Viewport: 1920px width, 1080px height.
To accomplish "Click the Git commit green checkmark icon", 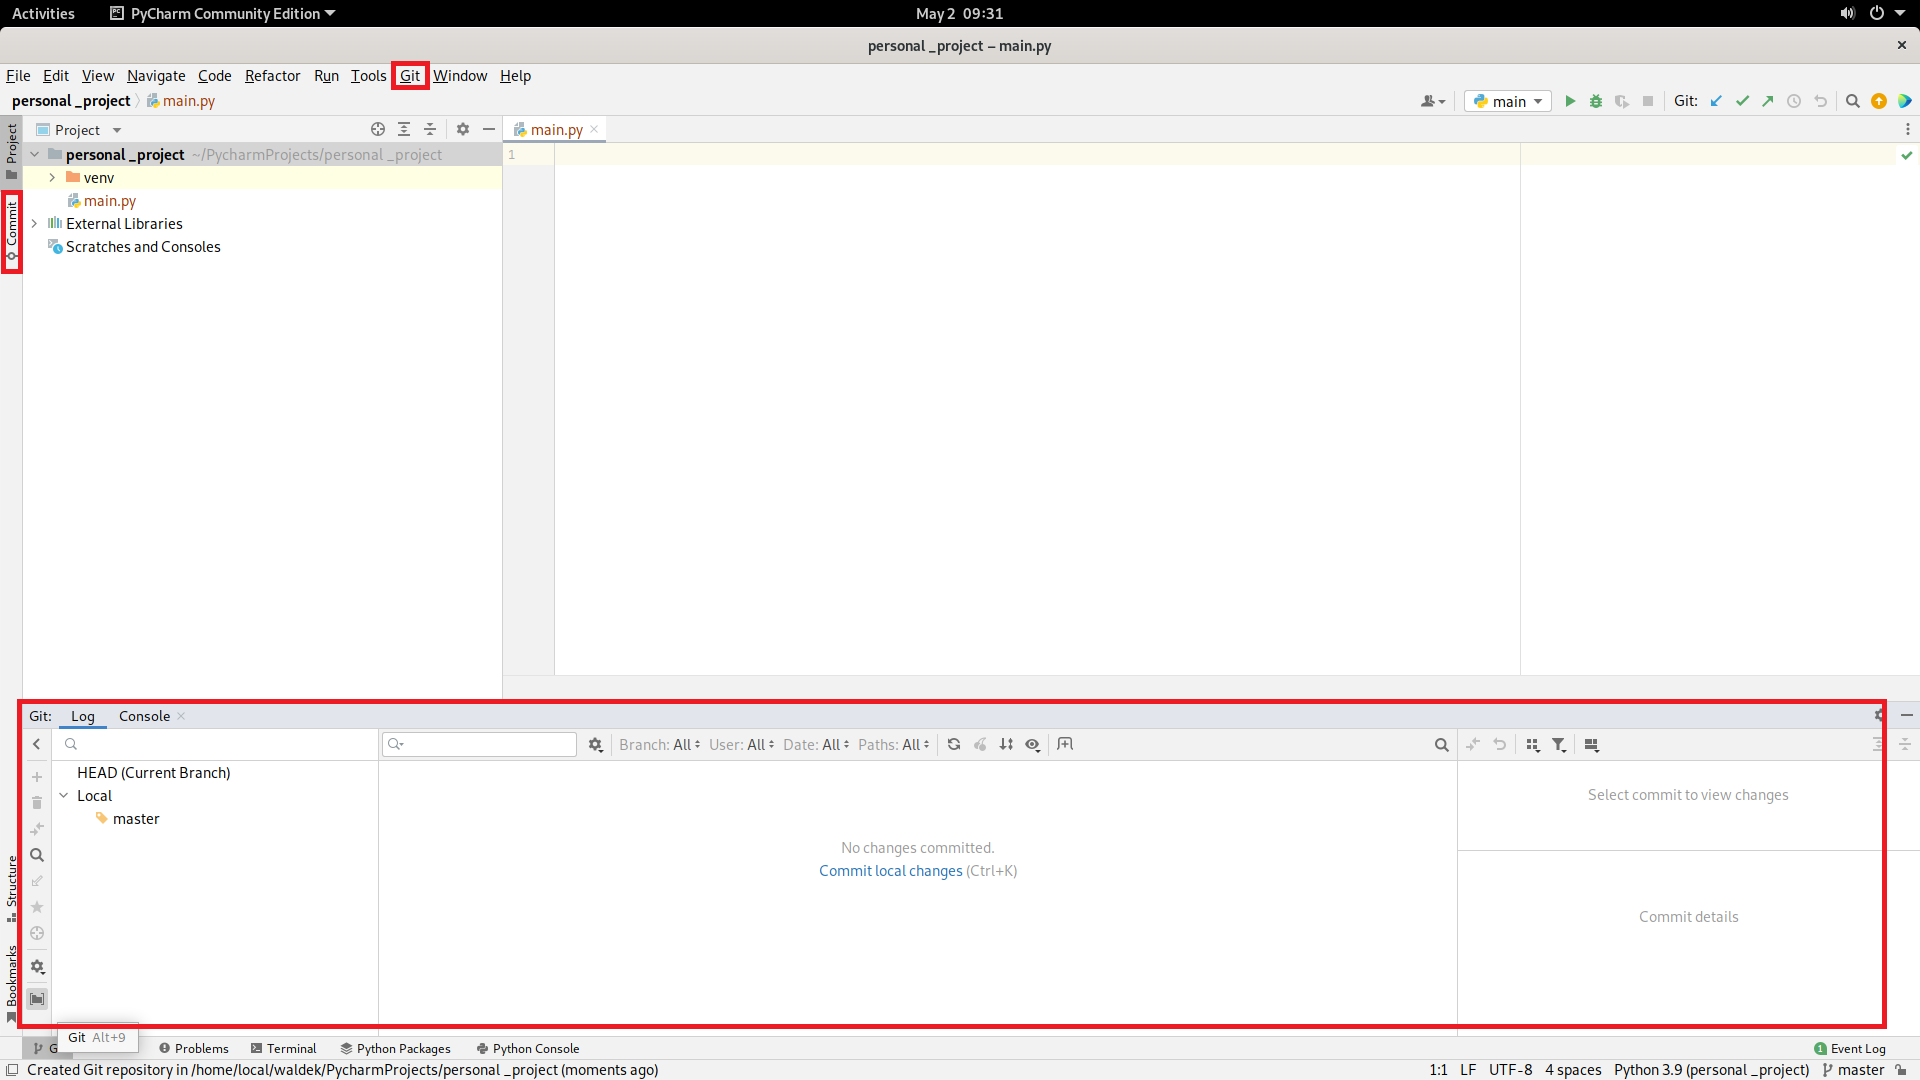I will tap(1742, 101).
